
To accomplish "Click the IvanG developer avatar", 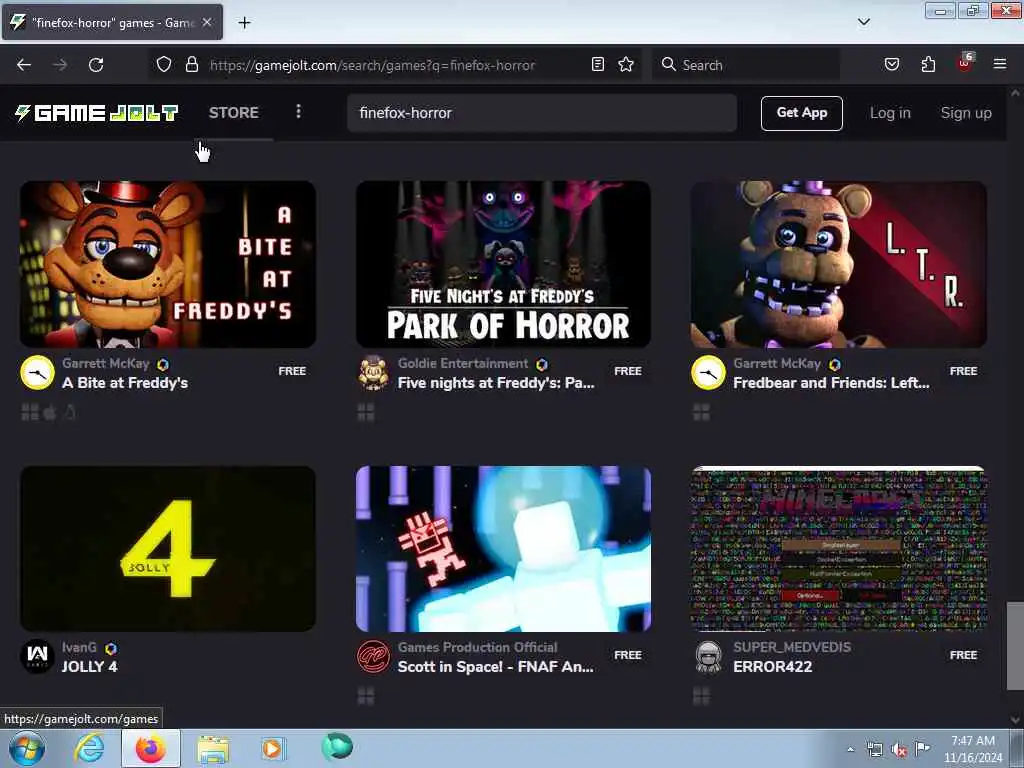I will (37, 656).
